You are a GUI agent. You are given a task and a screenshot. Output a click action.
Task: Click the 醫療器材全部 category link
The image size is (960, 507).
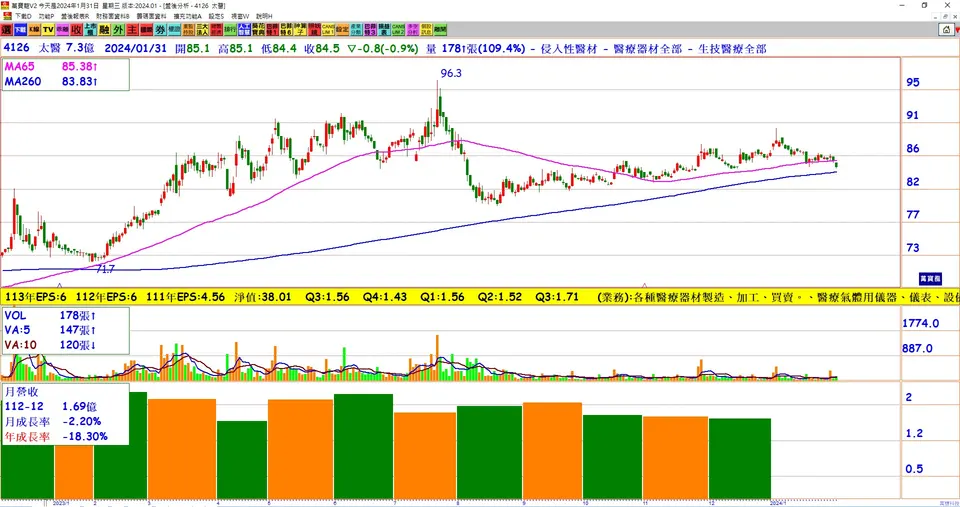point(647,48)
